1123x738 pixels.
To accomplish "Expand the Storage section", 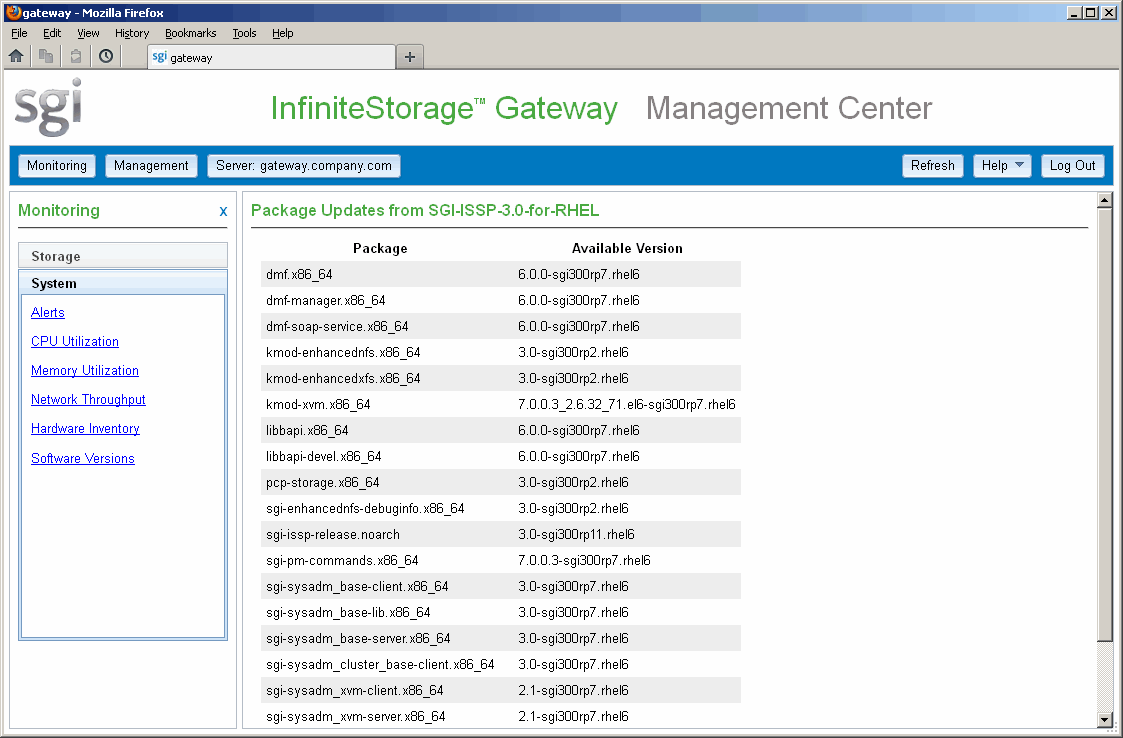I will [123, 256].
